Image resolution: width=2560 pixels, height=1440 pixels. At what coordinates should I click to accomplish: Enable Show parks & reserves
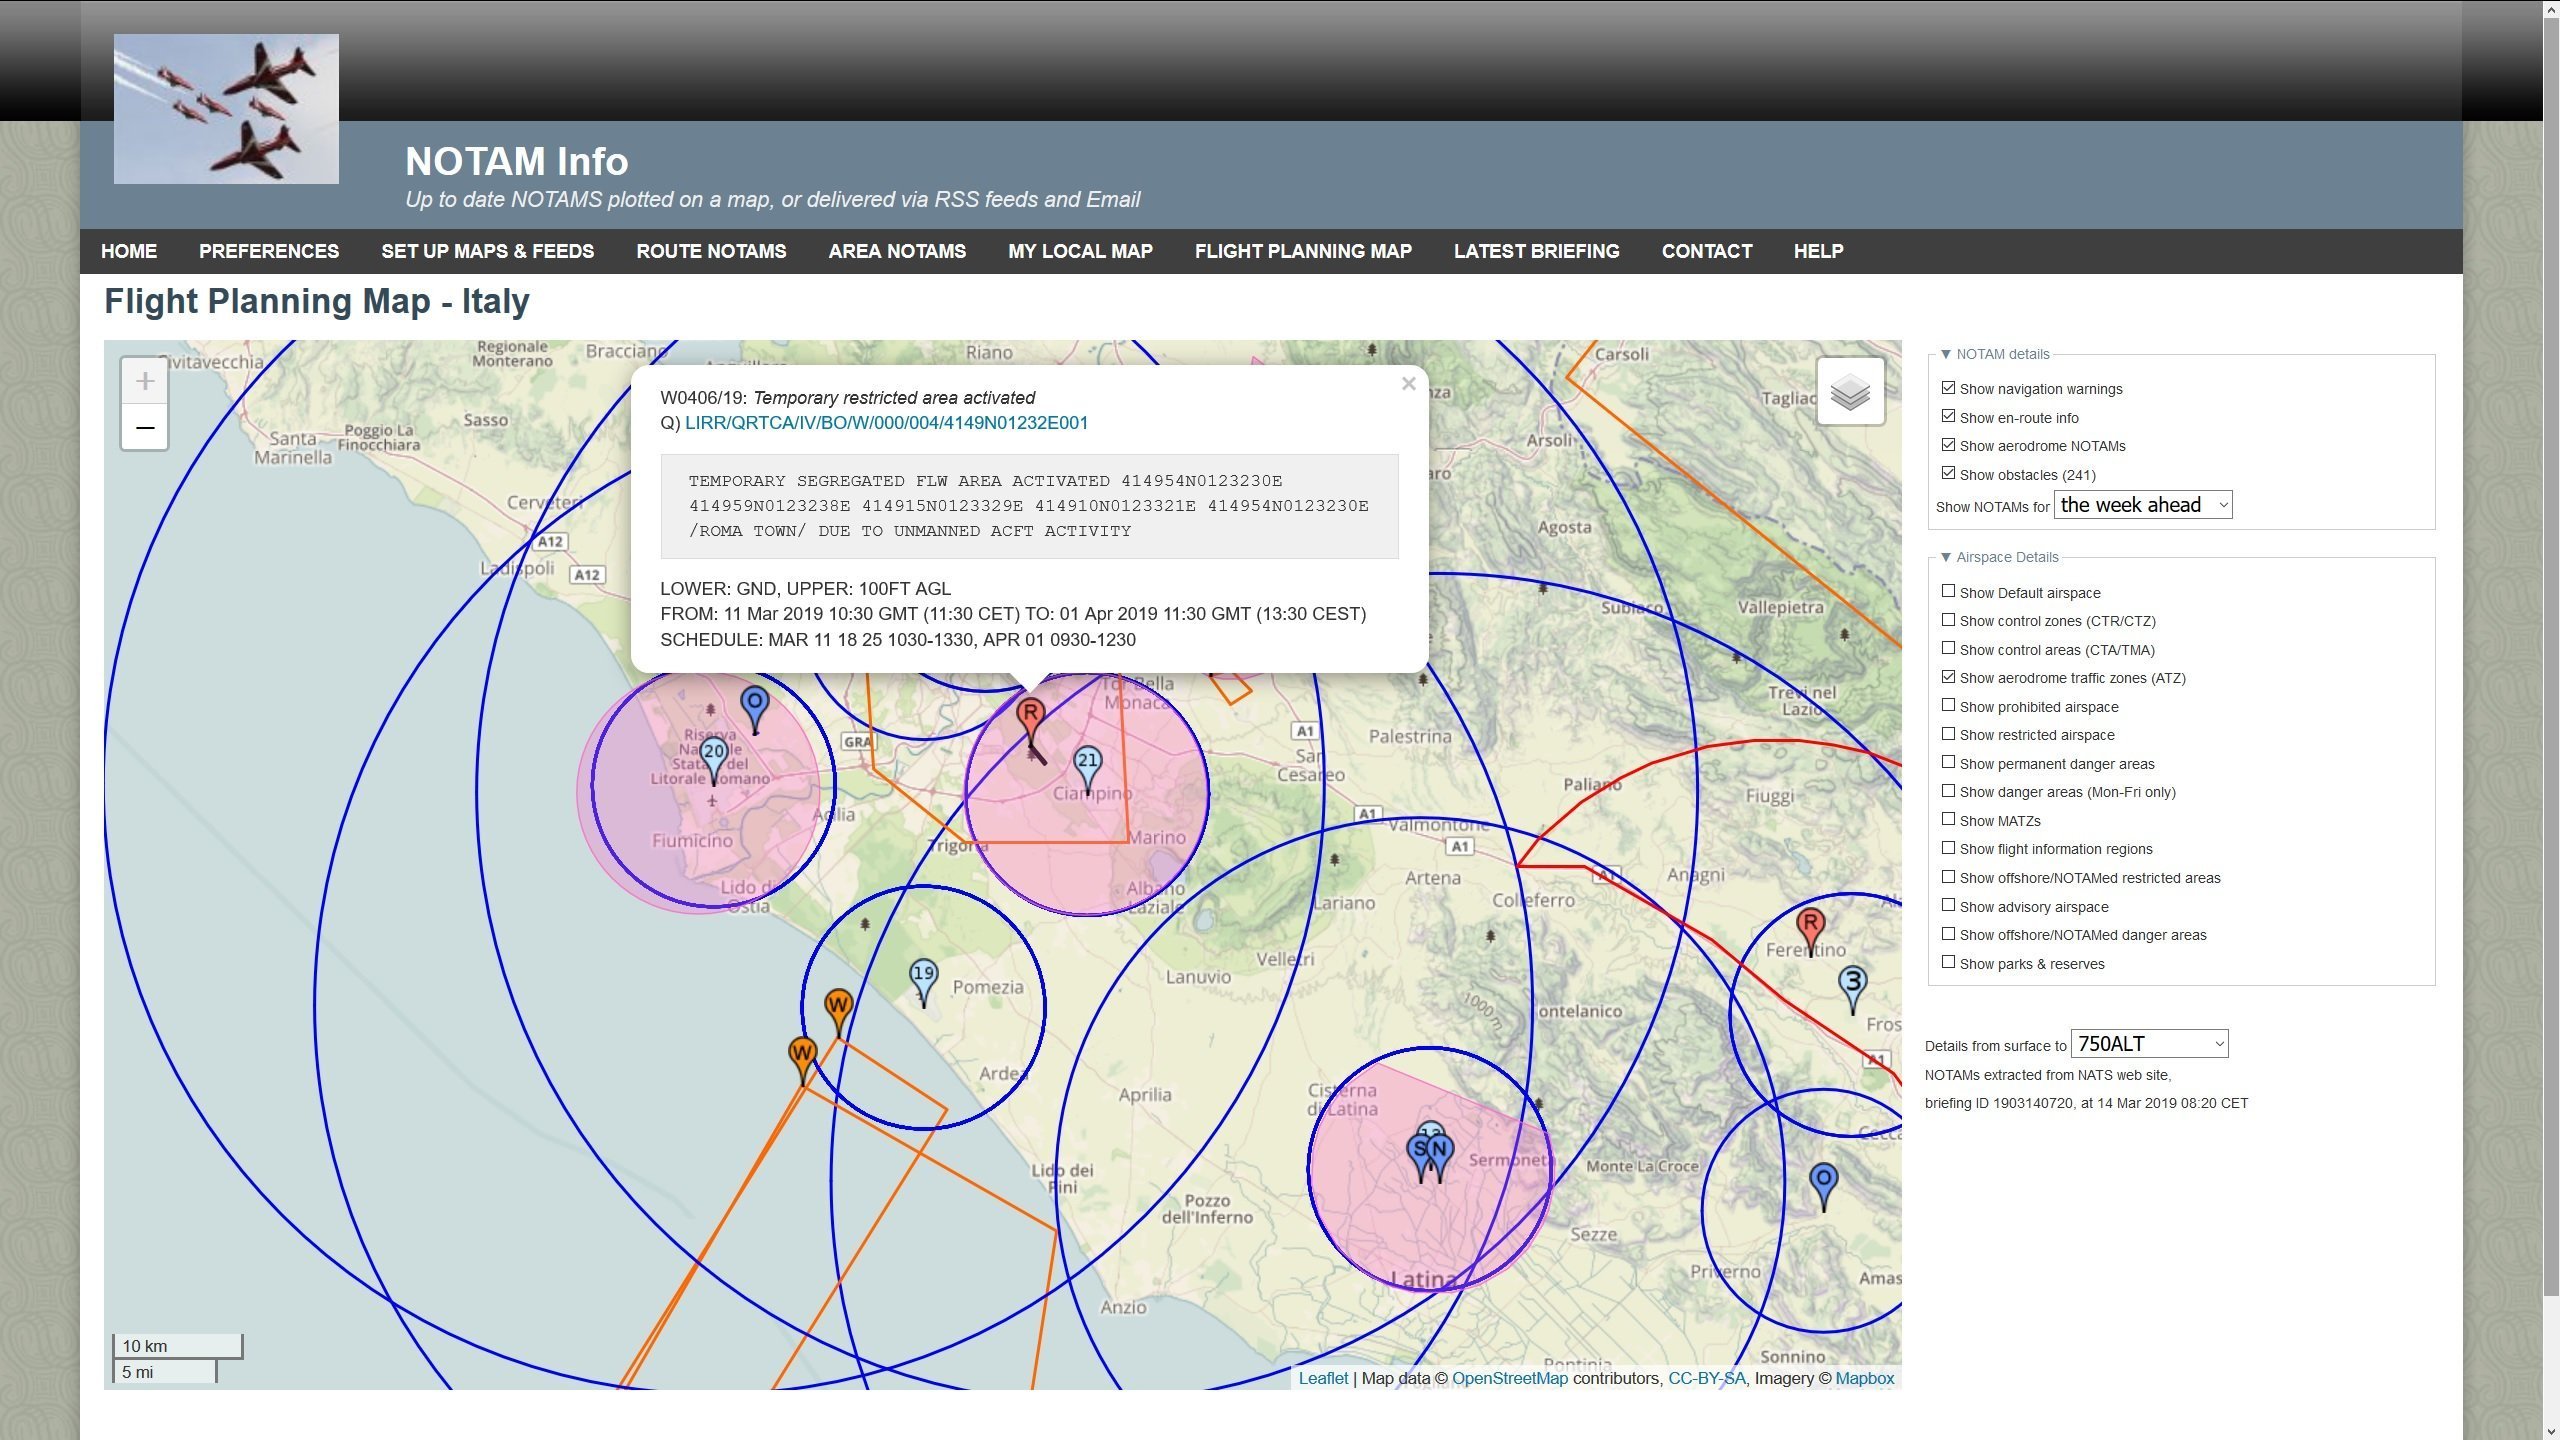pyautogui.click(x=1948, y=962)
